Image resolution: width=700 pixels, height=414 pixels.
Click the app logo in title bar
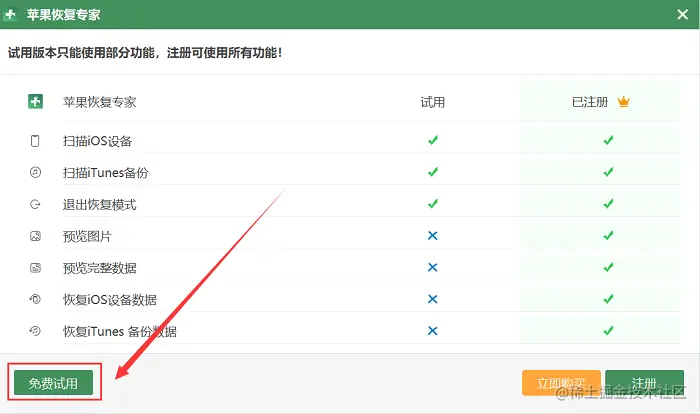[10, 14]
